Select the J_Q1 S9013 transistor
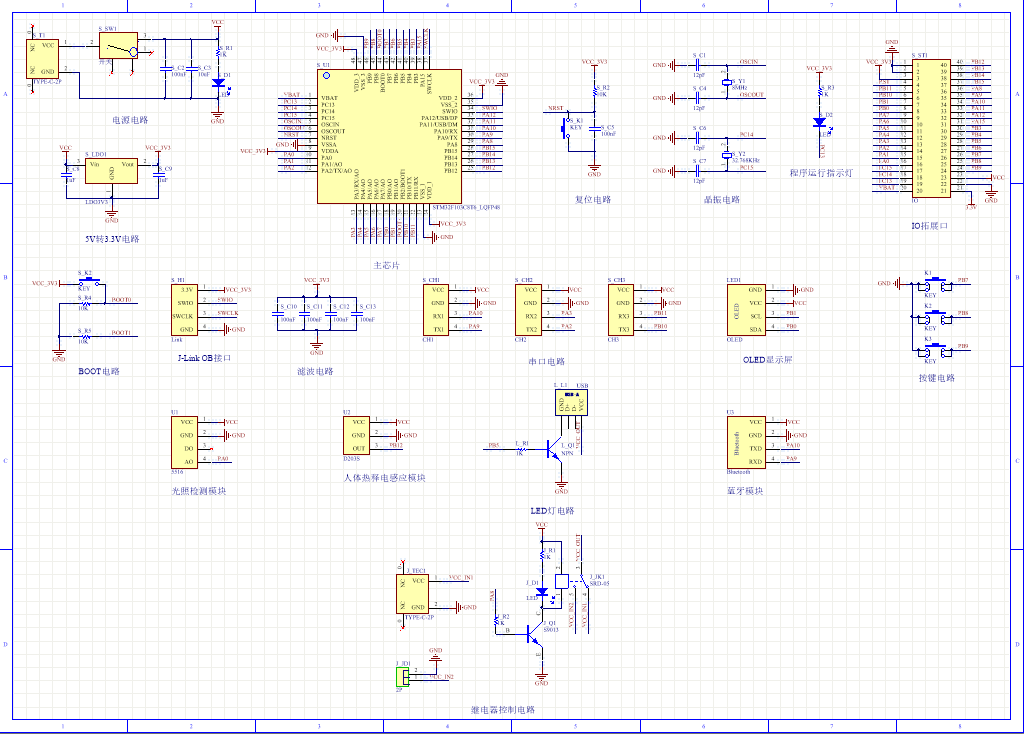 (x=535, y=633)
